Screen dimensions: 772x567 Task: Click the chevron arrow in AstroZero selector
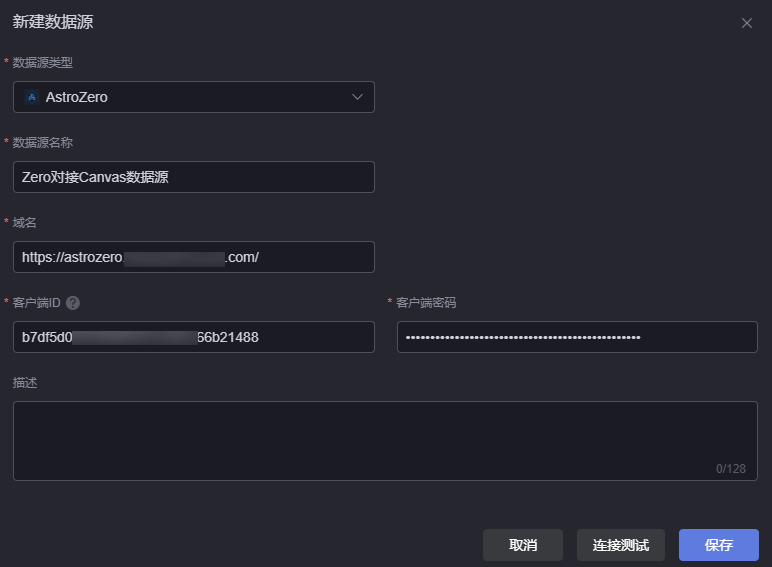[x=357, y=97]
